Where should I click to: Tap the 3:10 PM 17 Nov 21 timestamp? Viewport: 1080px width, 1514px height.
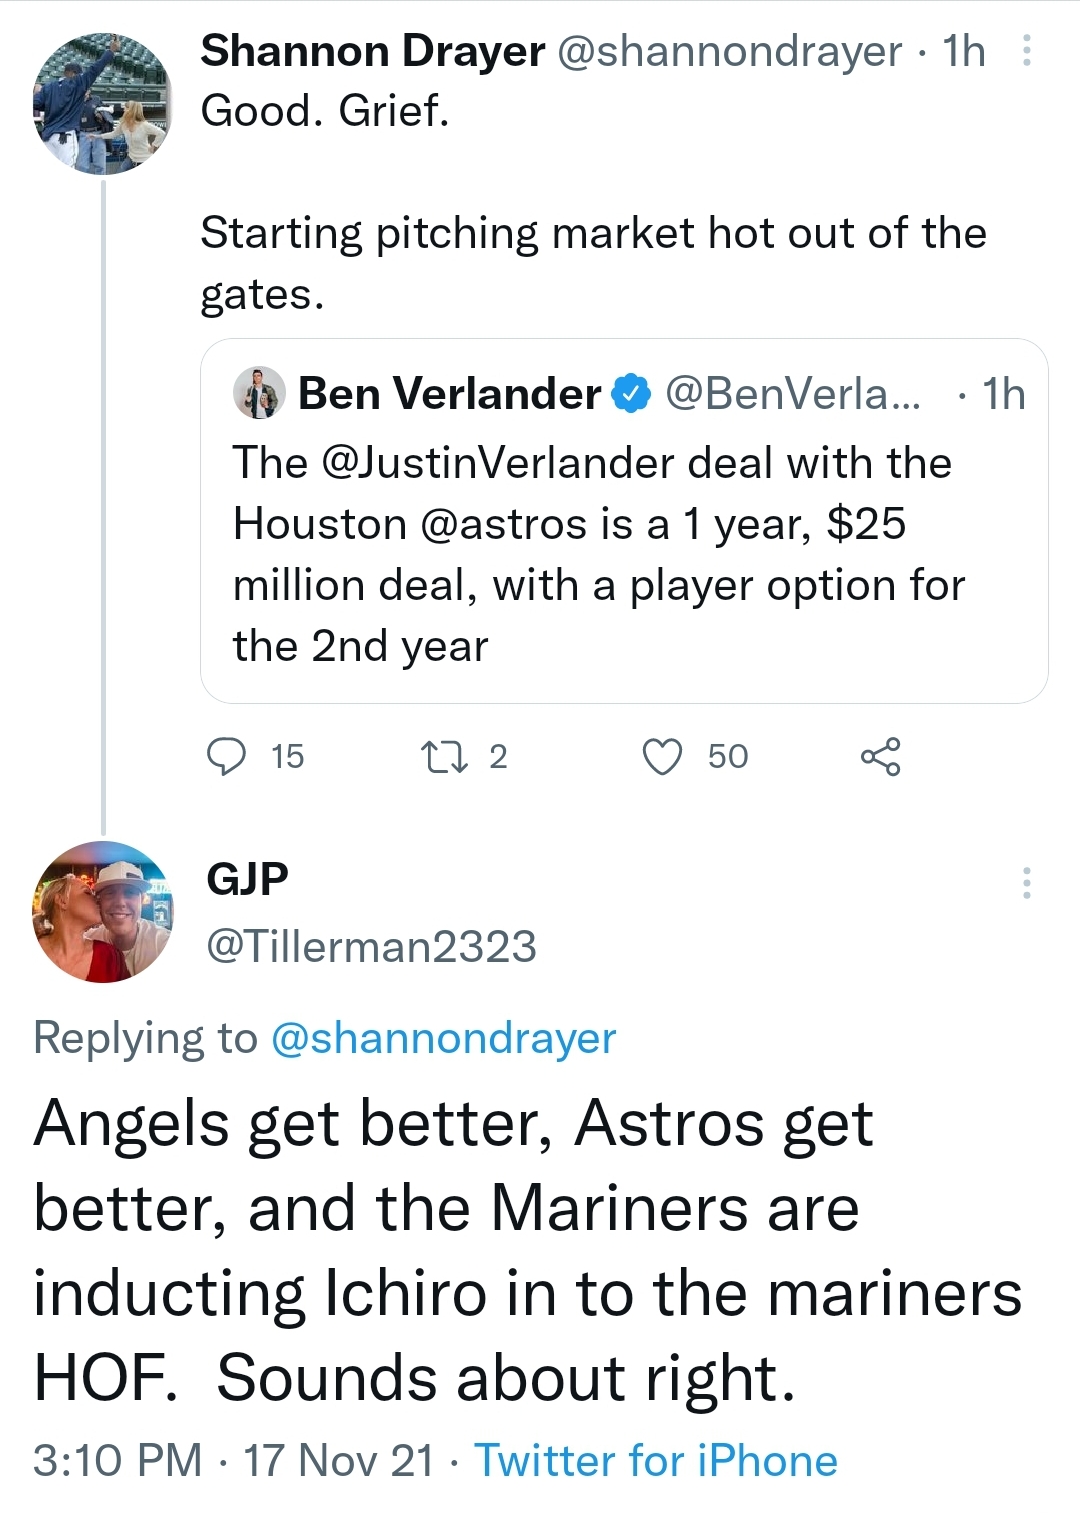(233, 1460)
